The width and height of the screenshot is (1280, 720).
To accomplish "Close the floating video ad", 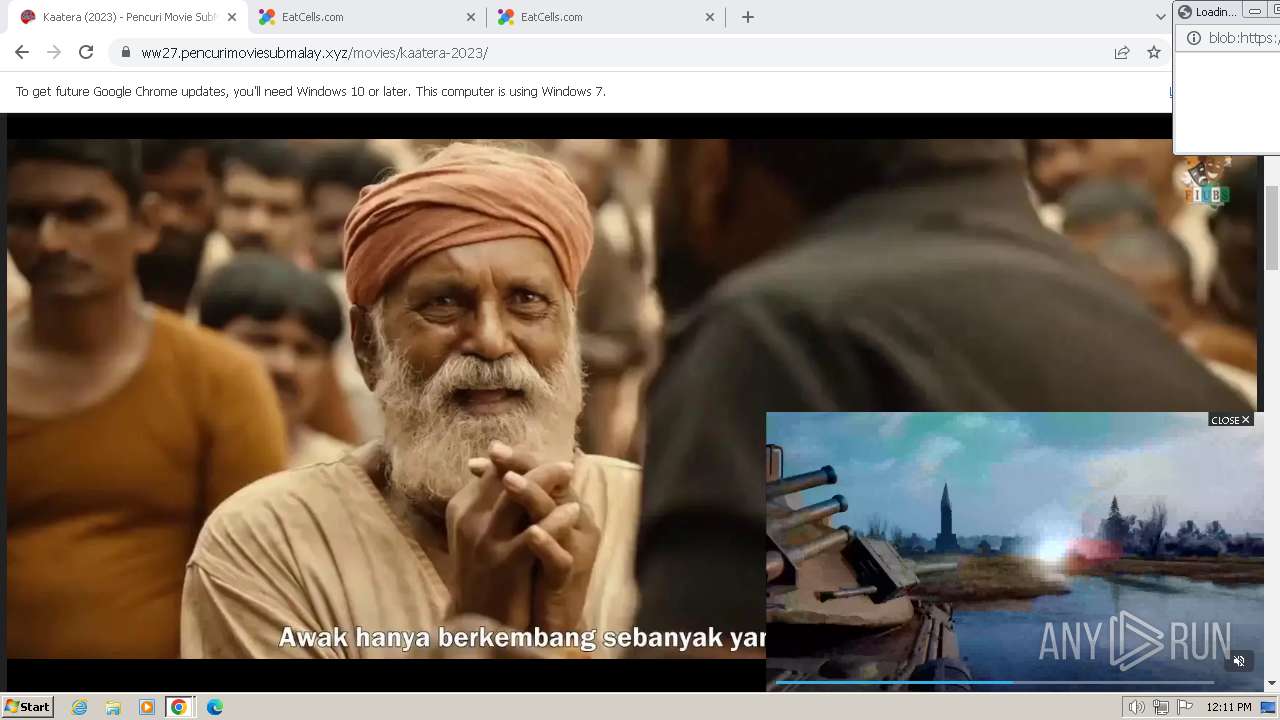I will pyautogui.click(x=1230, y=420).
